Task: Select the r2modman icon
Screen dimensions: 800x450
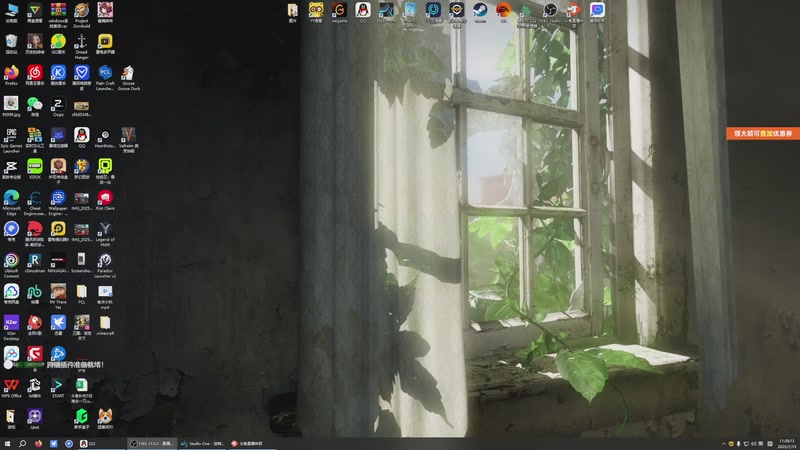Action: point(35,262)
